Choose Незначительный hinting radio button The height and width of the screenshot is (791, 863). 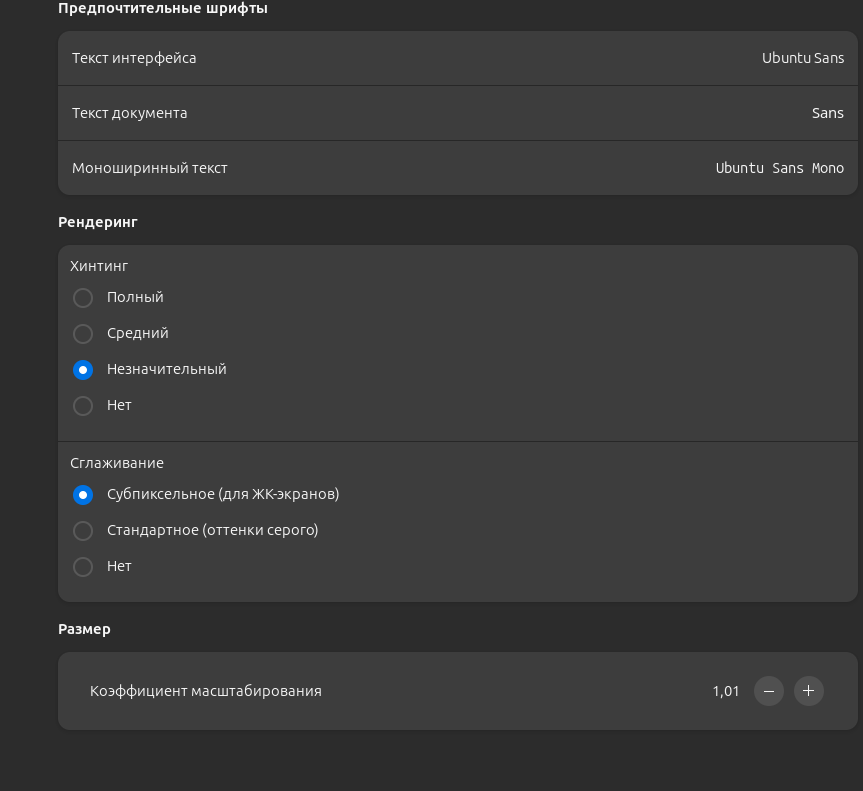point(83,370)
